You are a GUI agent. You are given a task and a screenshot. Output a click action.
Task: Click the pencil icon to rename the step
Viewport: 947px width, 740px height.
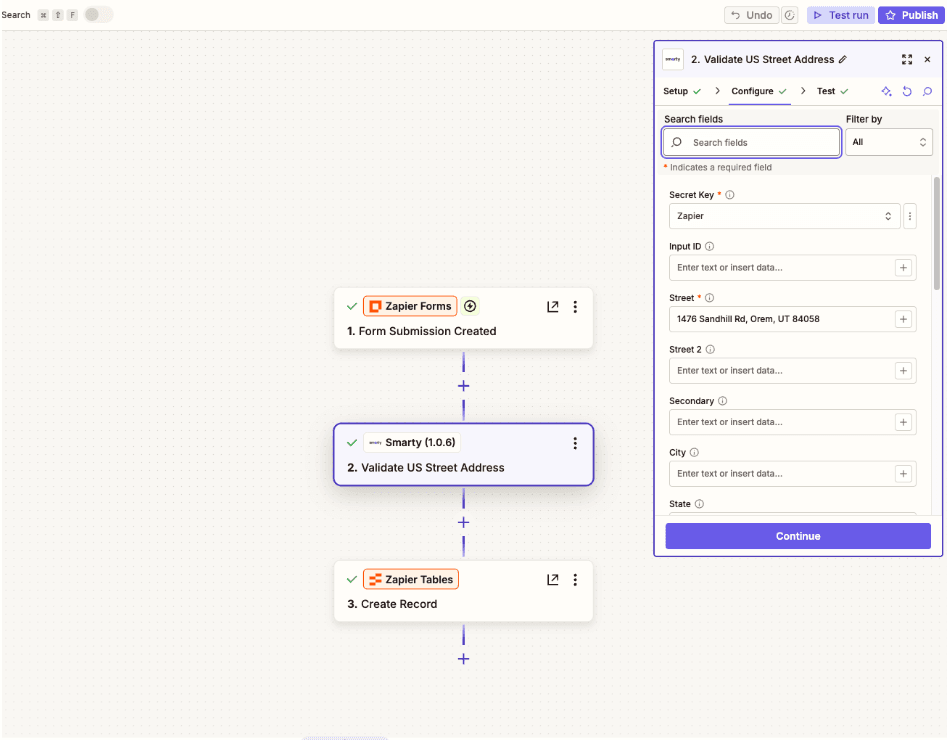pos(843,59)
